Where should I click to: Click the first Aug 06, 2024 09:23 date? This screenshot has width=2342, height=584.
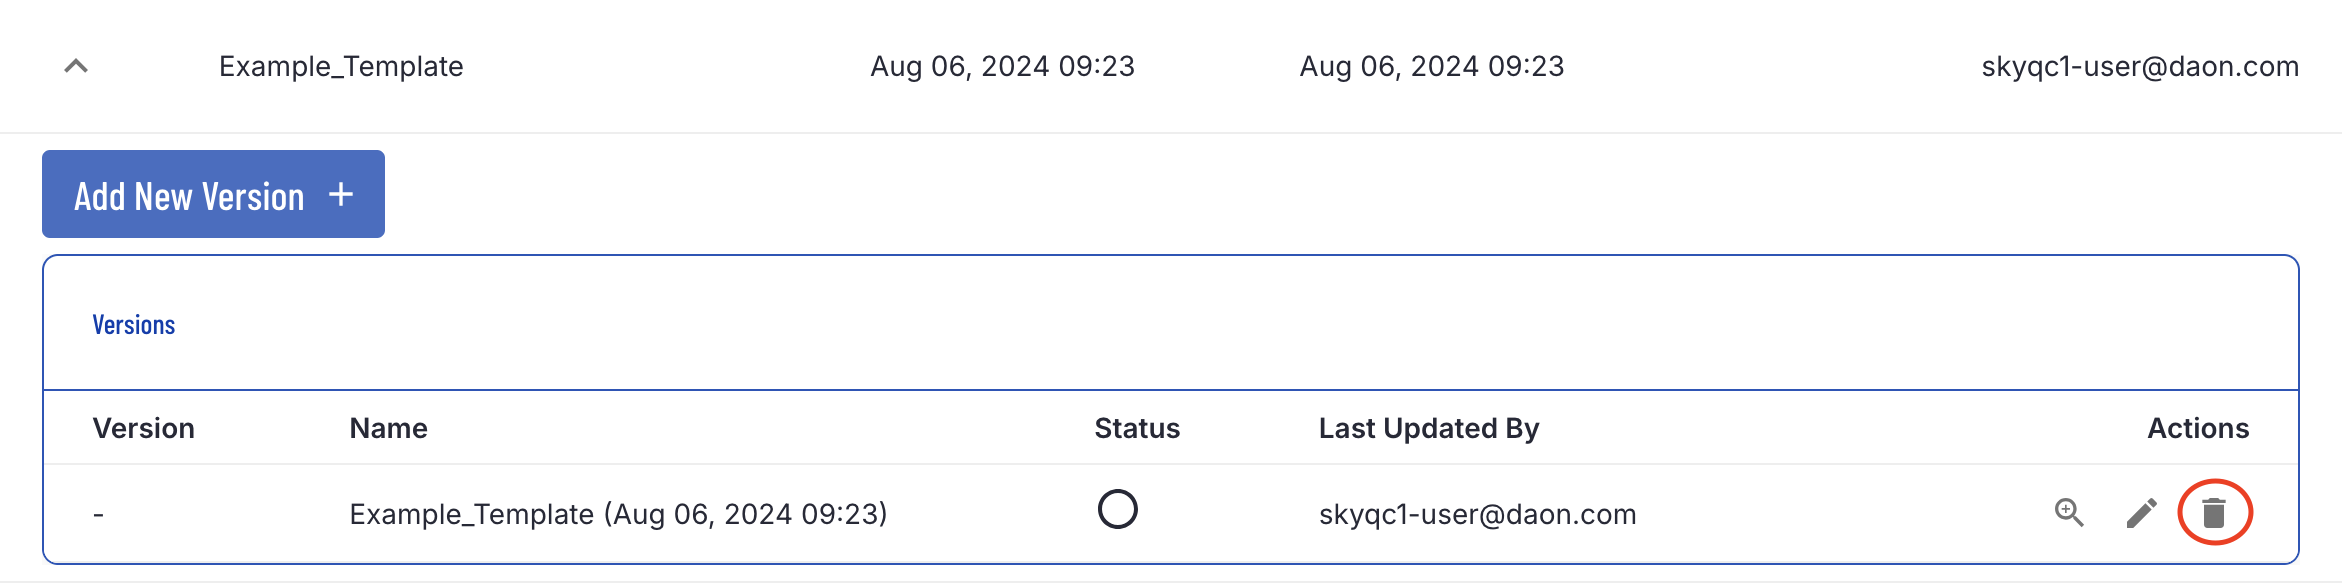tap(1002, 67)
